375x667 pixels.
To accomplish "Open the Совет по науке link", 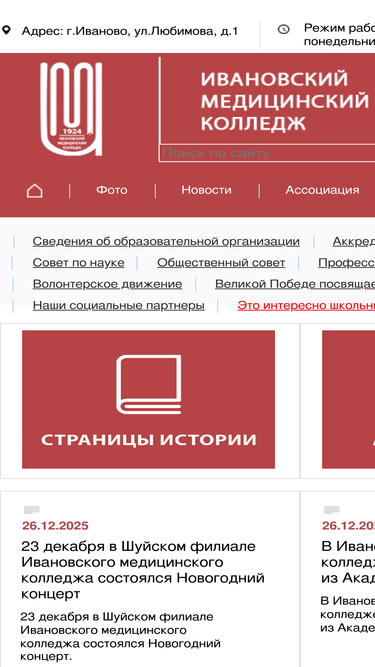I will [78, 263].
